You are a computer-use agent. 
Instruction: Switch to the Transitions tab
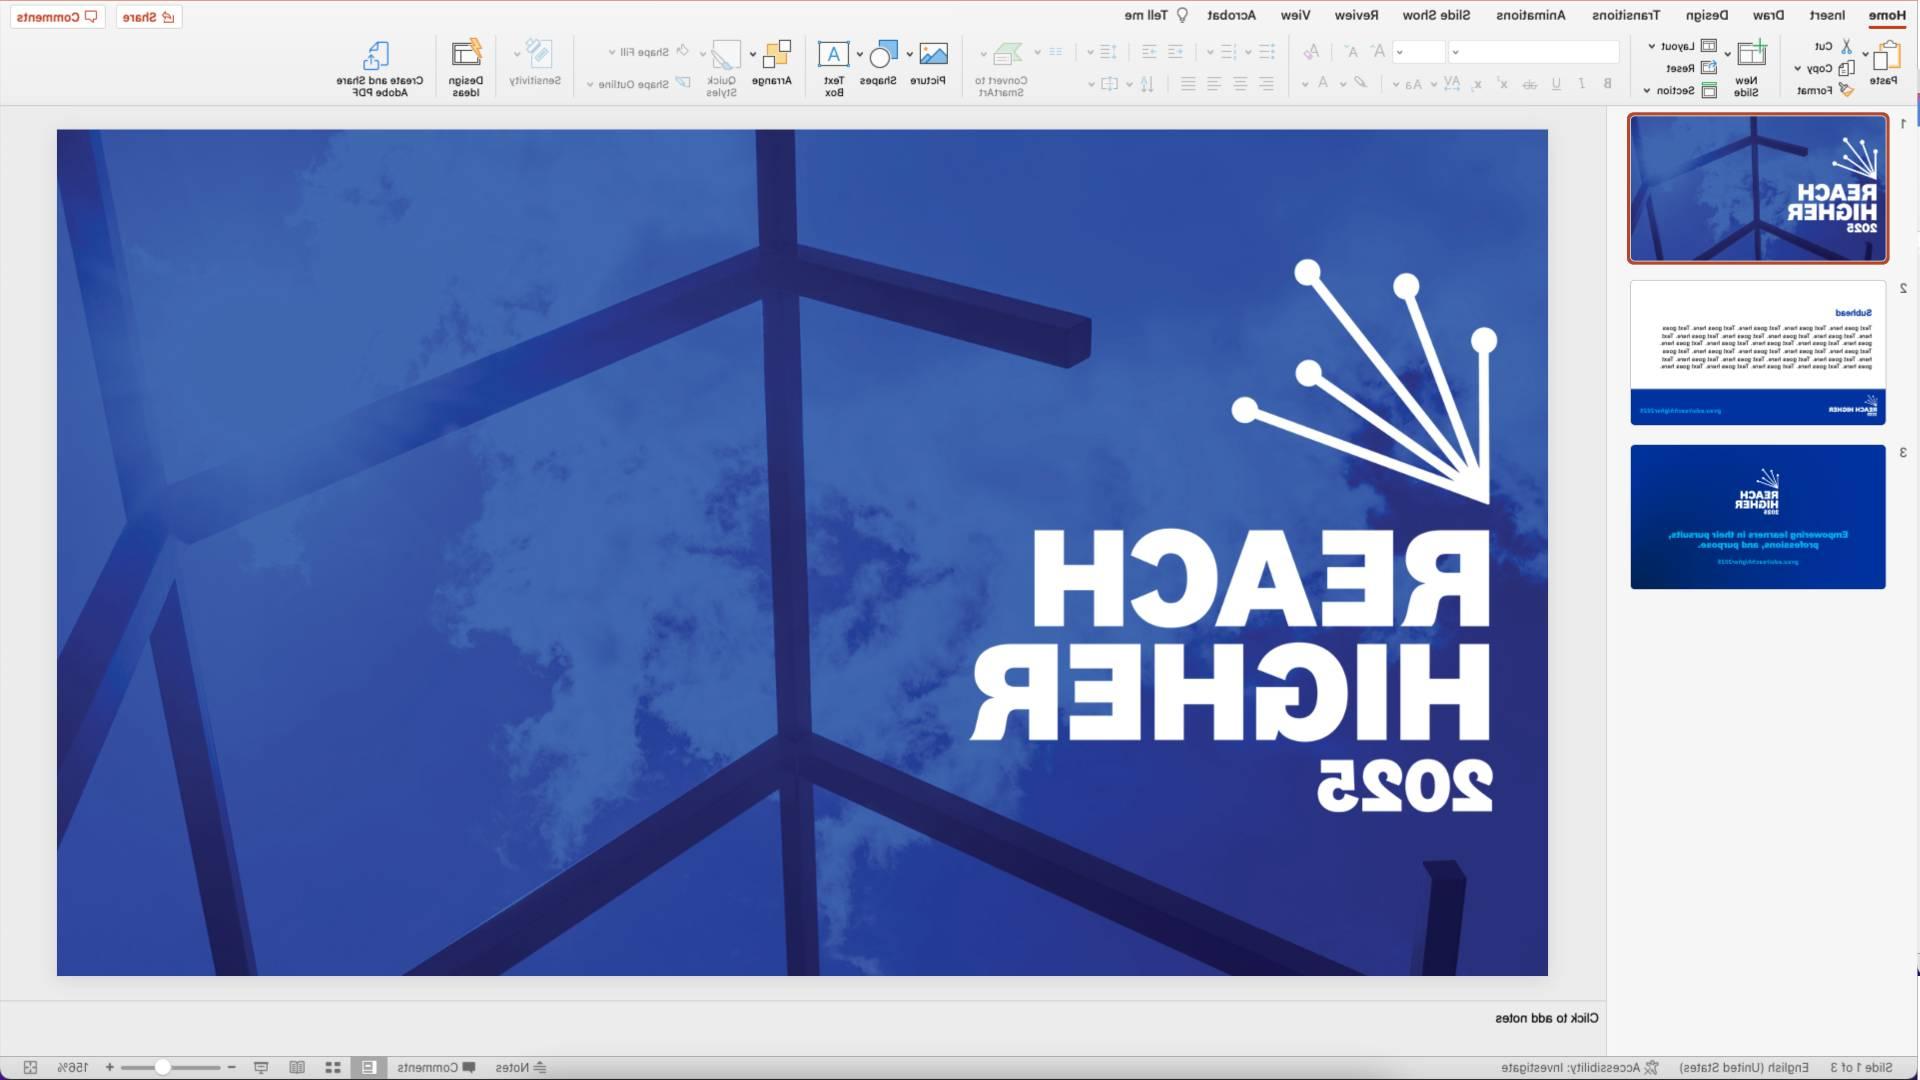(x=1626, y=15)
